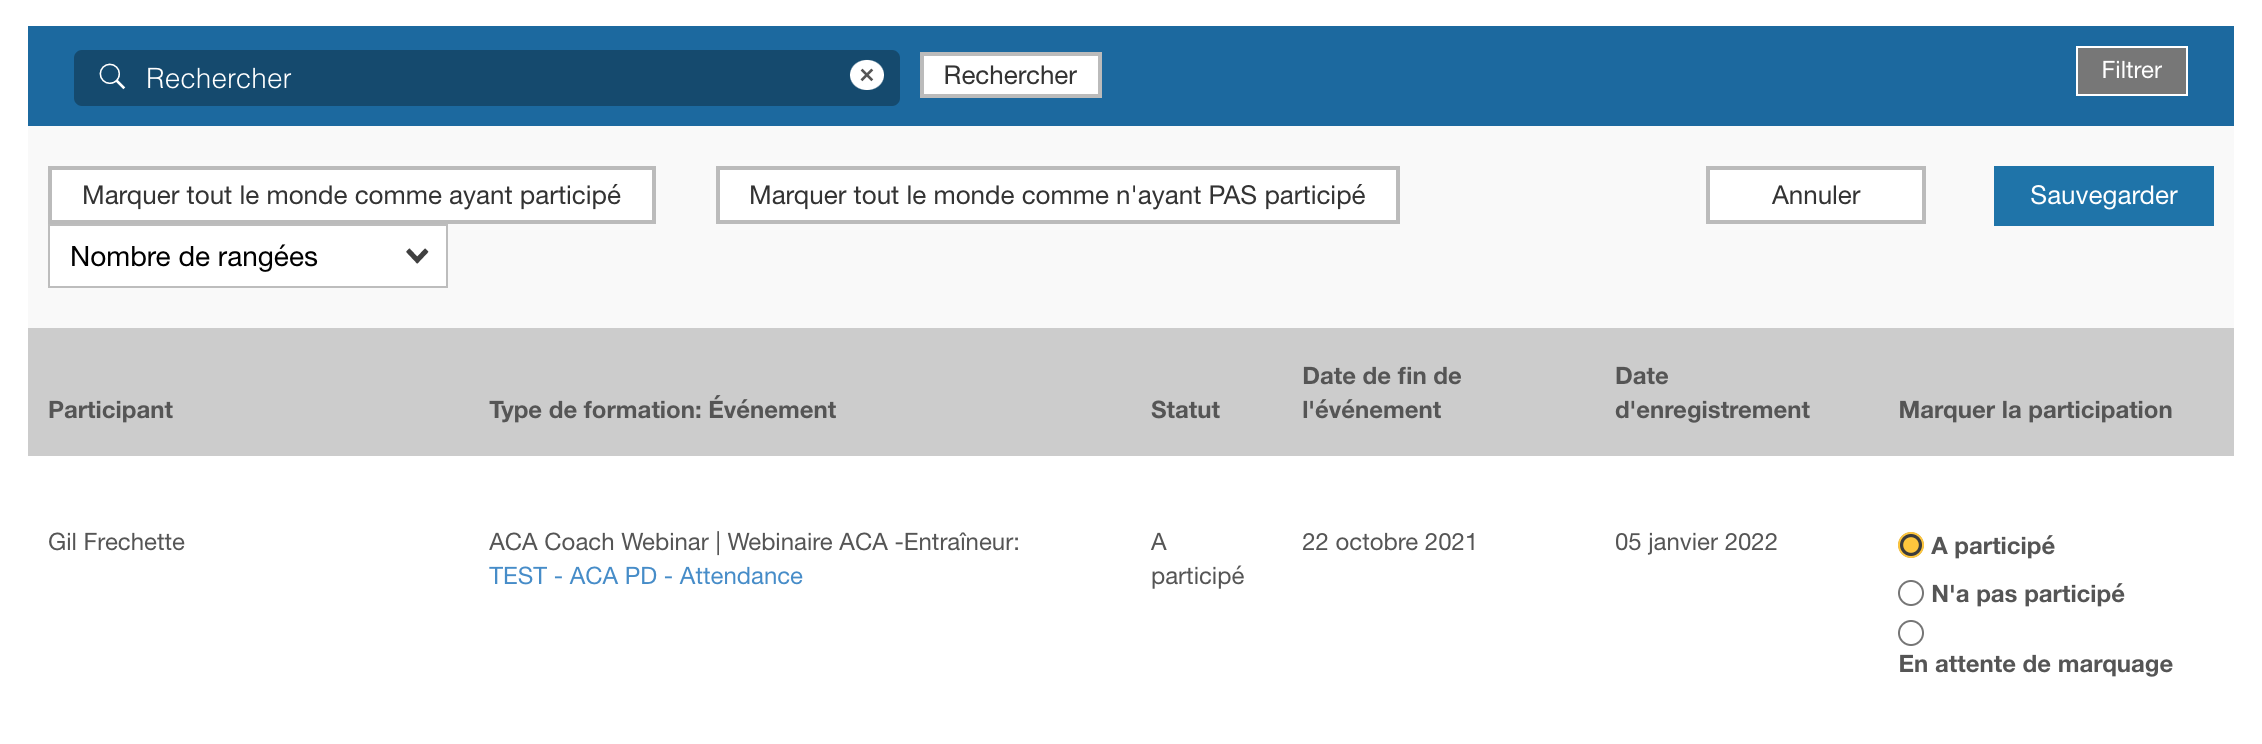
Task: Save changes with Sauvegarder
Action: coord(2103,195)
